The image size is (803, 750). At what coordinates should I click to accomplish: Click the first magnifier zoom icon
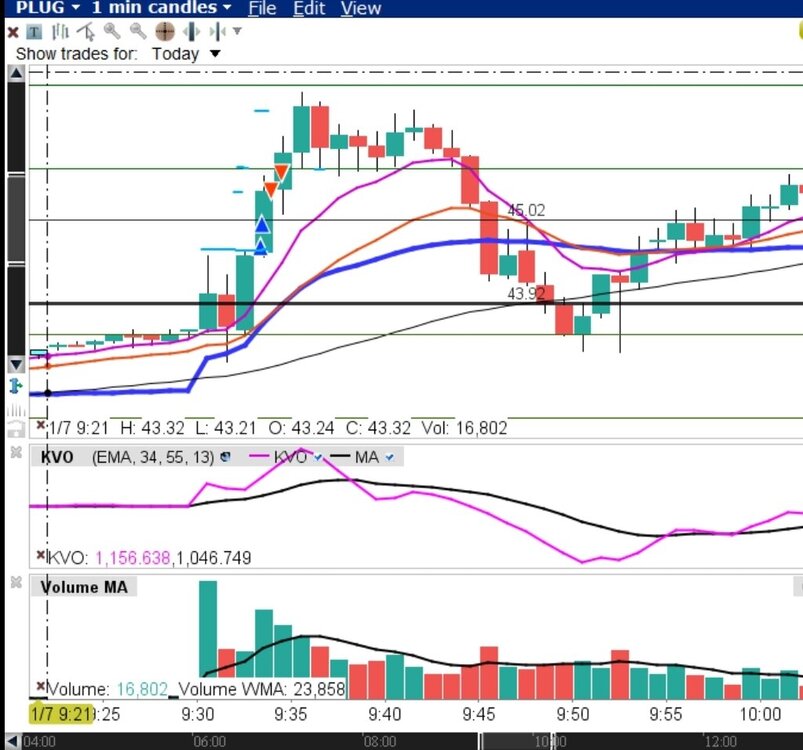(112, 31)
